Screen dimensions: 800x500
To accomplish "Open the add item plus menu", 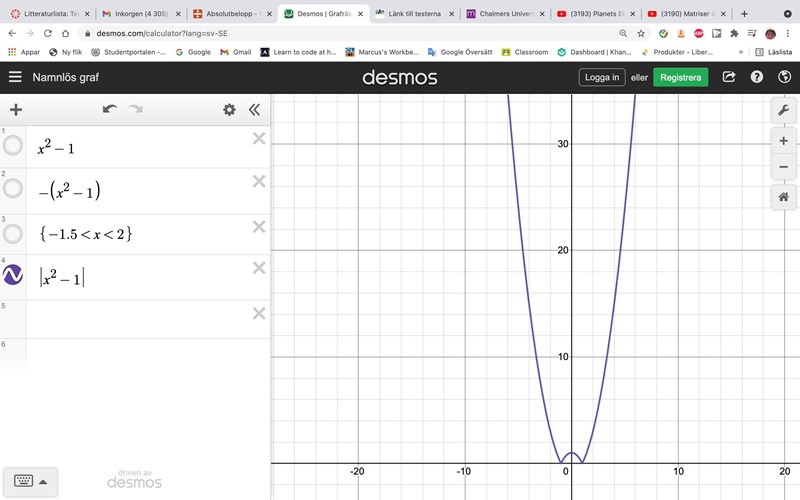I will pyautogui.click(x=16, y=110).
